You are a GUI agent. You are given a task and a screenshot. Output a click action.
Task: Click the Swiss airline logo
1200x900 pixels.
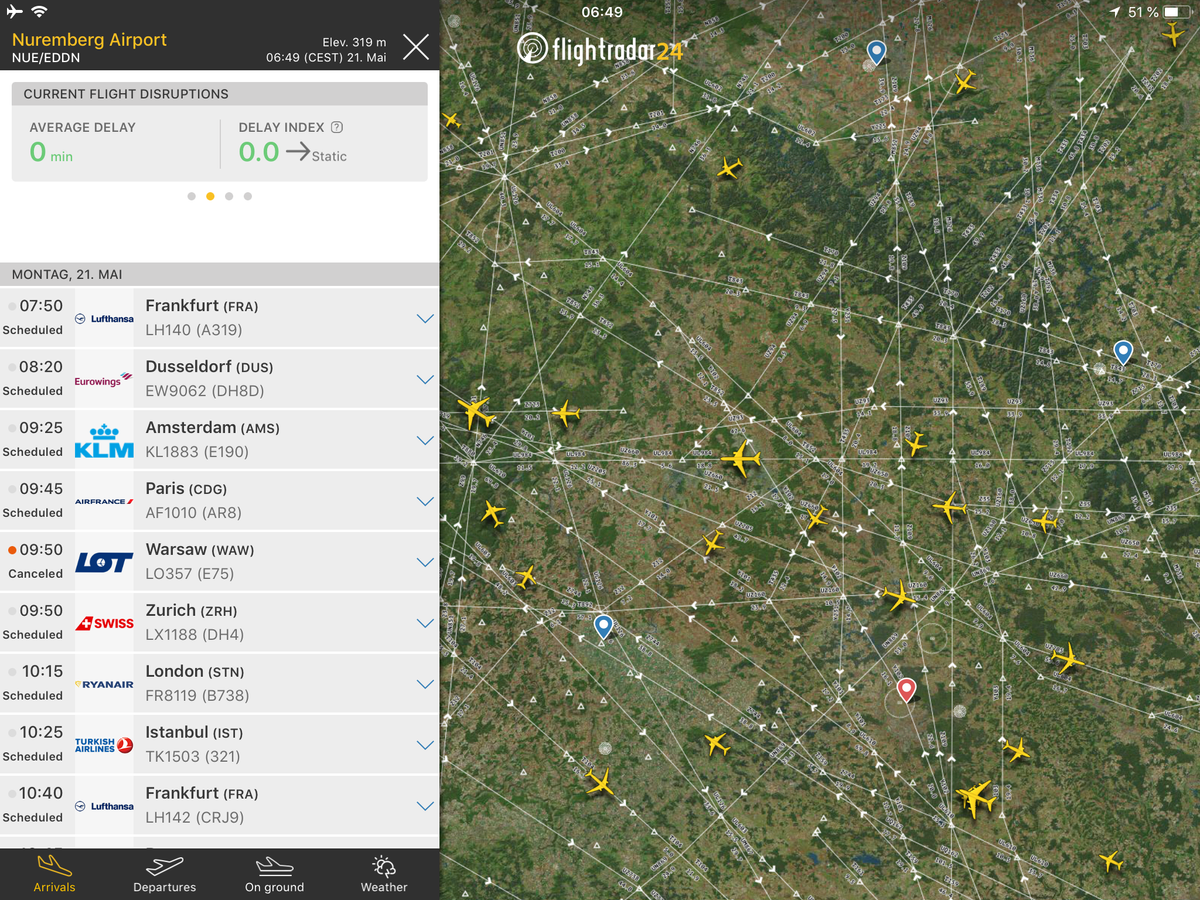104,624
